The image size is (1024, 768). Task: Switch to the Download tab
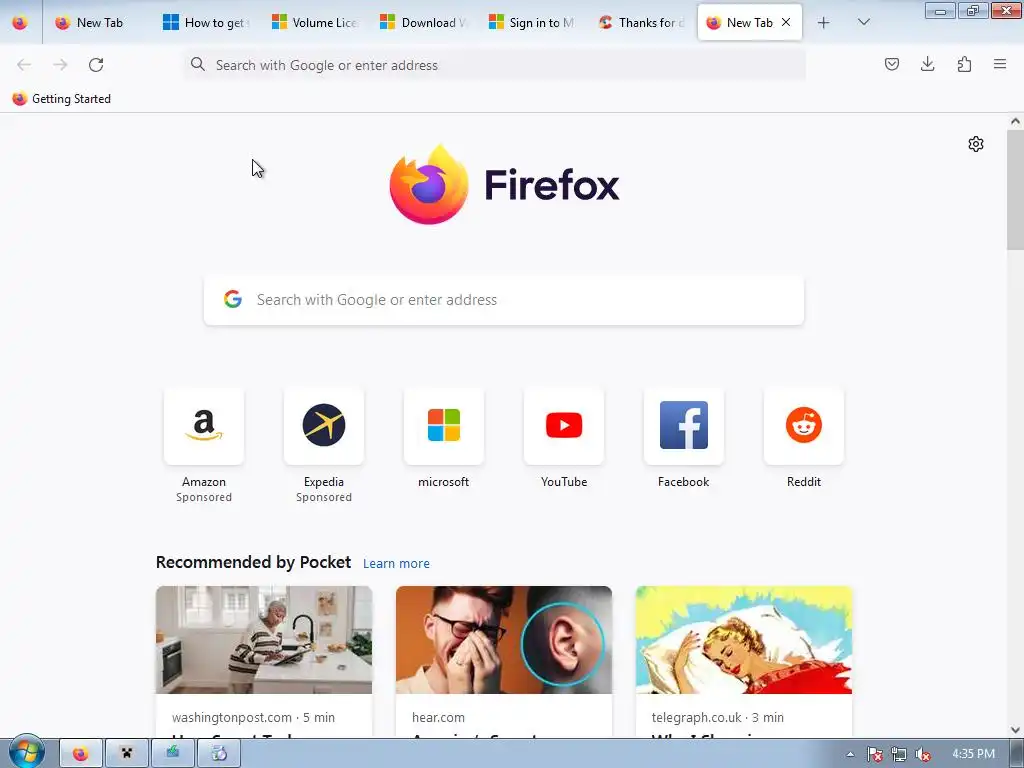[x=424, y=22]
